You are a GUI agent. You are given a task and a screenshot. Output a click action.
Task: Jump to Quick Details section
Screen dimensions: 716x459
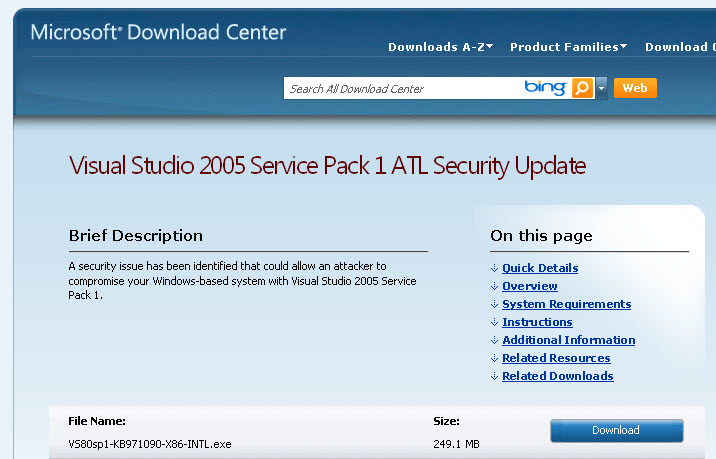click(x=540, y=268)
